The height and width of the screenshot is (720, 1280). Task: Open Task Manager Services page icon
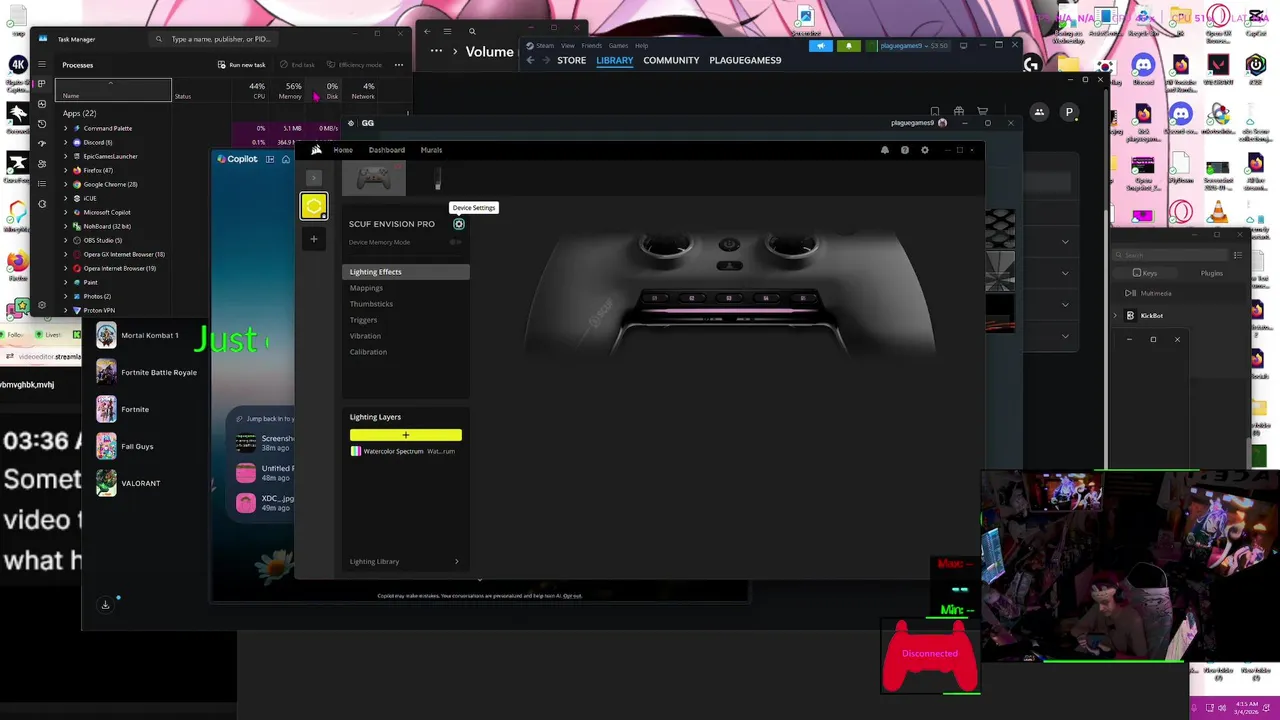(x=41, y=204)
